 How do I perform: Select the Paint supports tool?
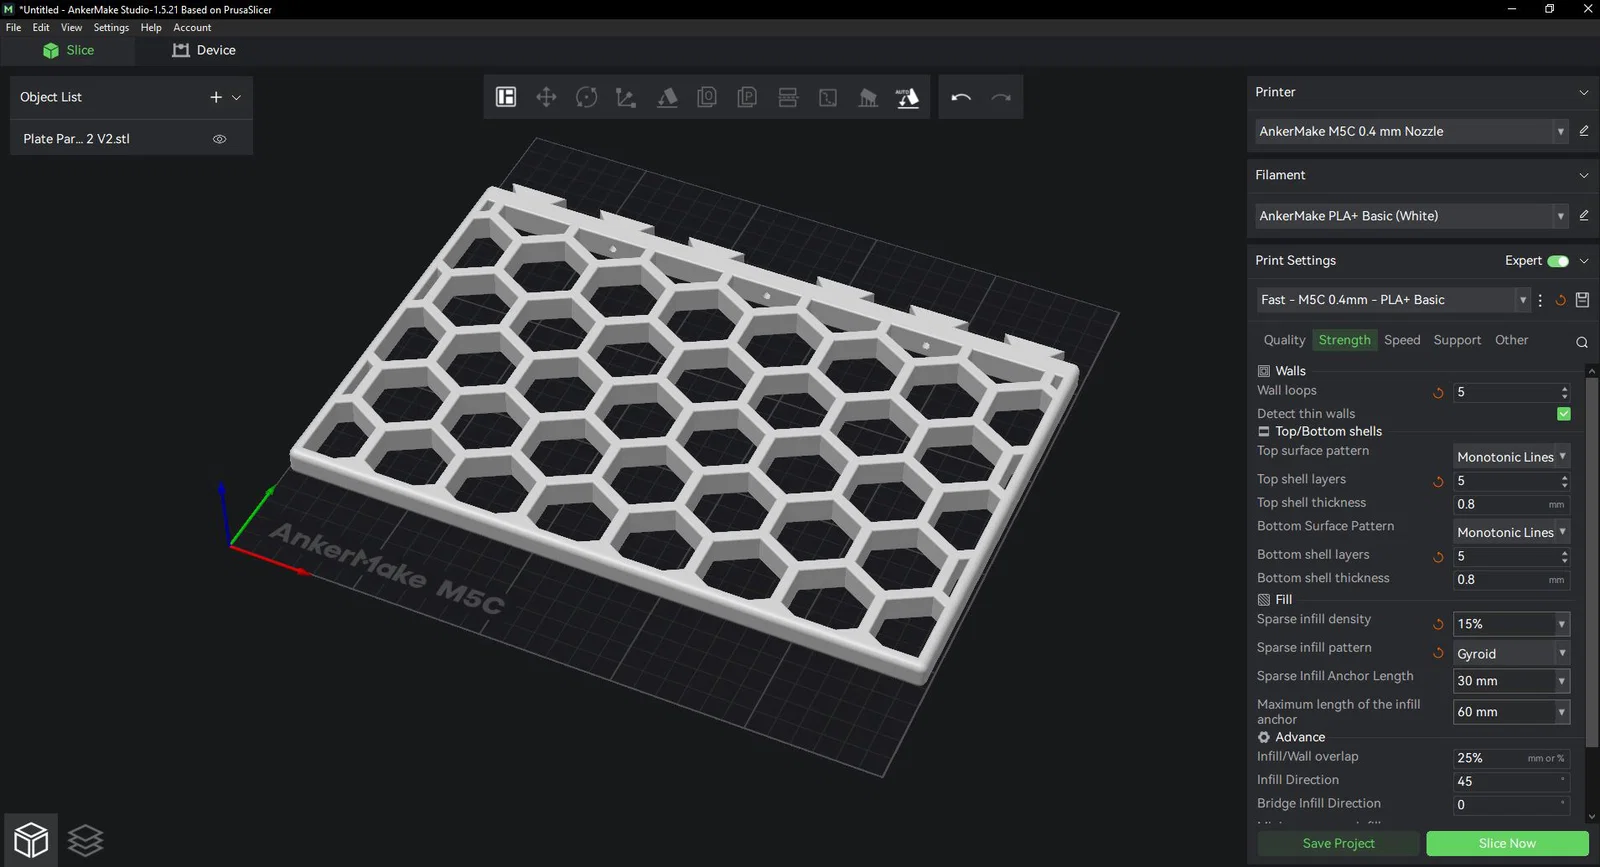[868, 97]
